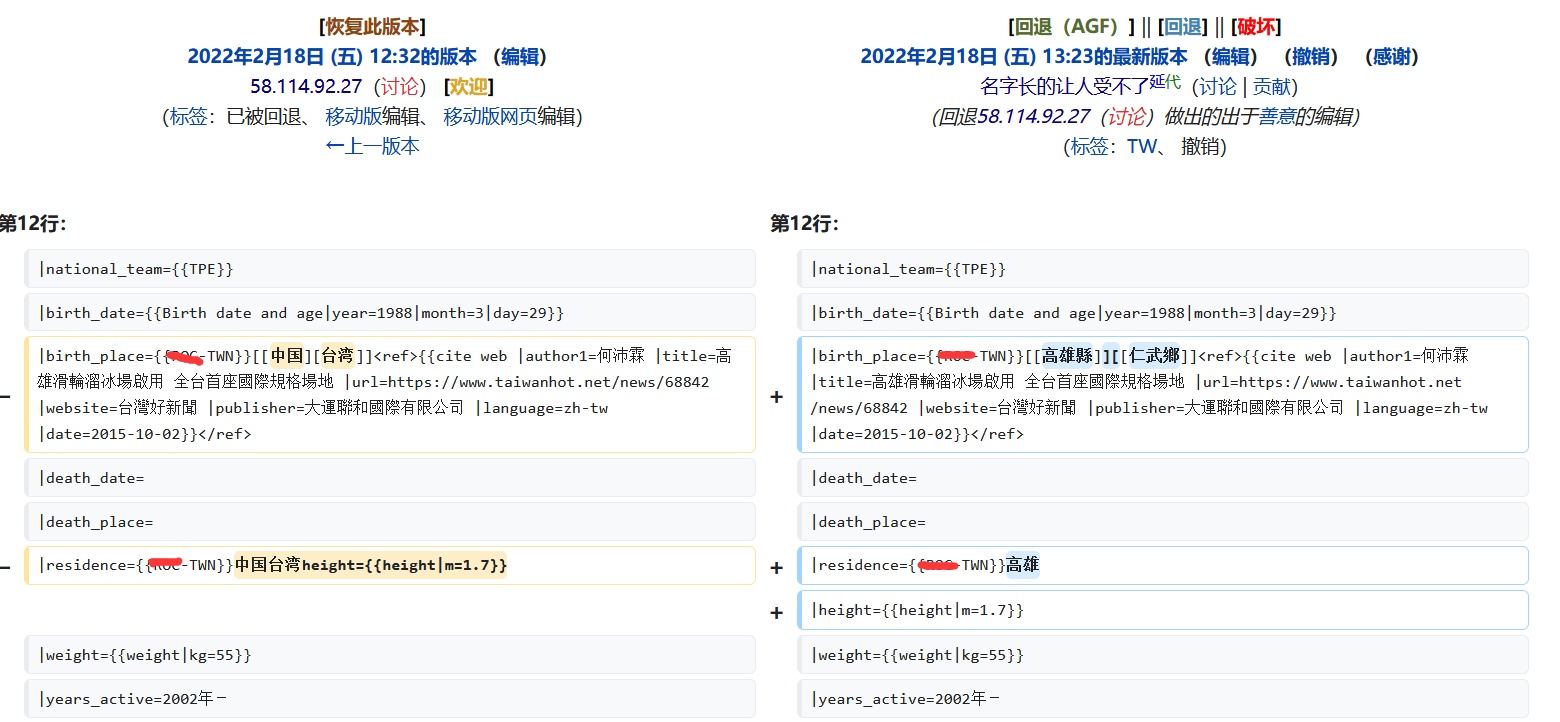Click the added height={{height|m=1.7}} line
The height and width of the screenshot is (722, 1560).
coord(1163,610)
